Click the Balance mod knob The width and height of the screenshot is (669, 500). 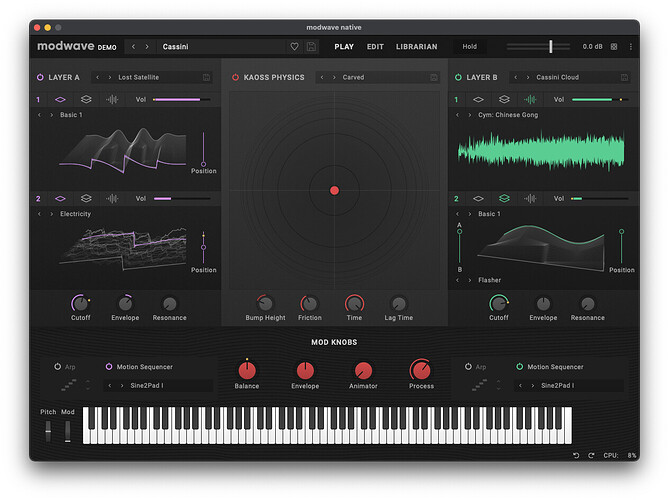coord(247,370)
